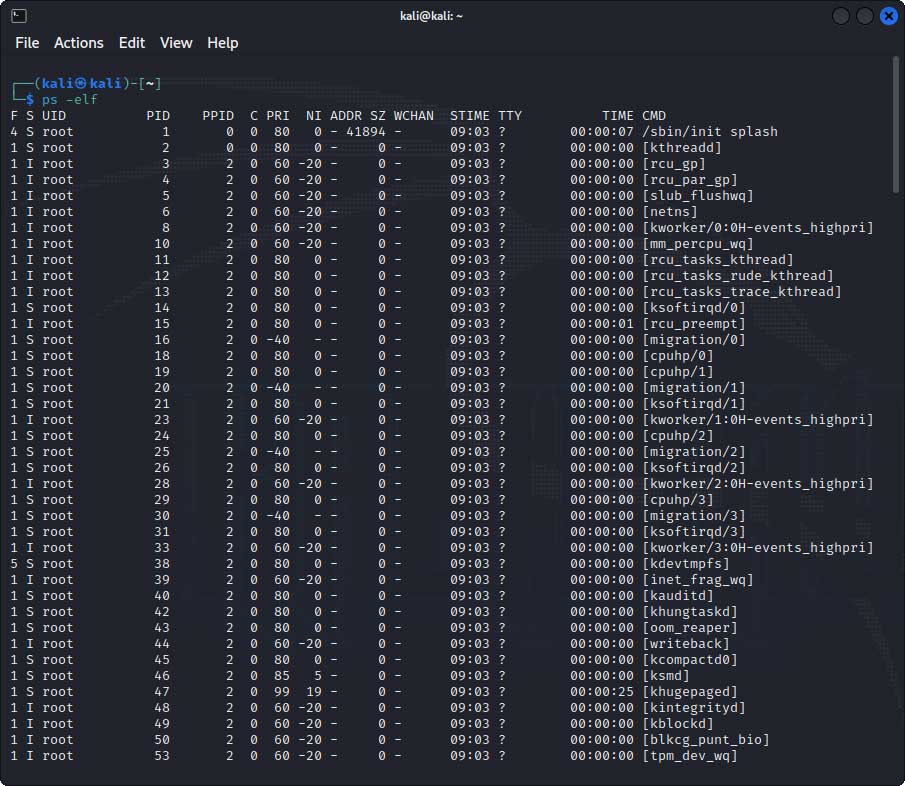Click the '[writeback]' process name

click(686, 644)
